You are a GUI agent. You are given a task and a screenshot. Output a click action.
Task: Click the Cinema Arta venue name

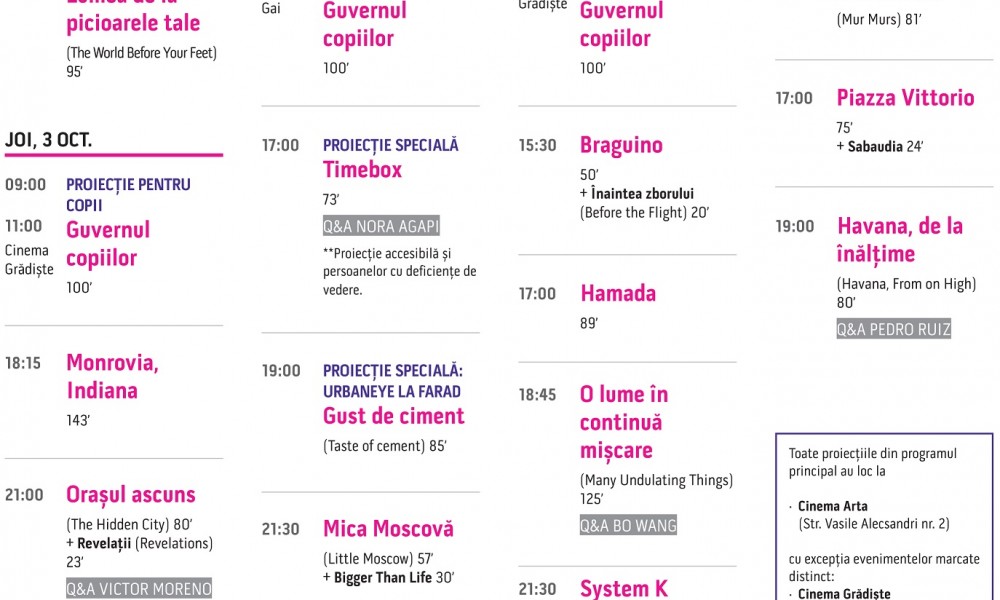pyautogui.click(x=832, y=506)
